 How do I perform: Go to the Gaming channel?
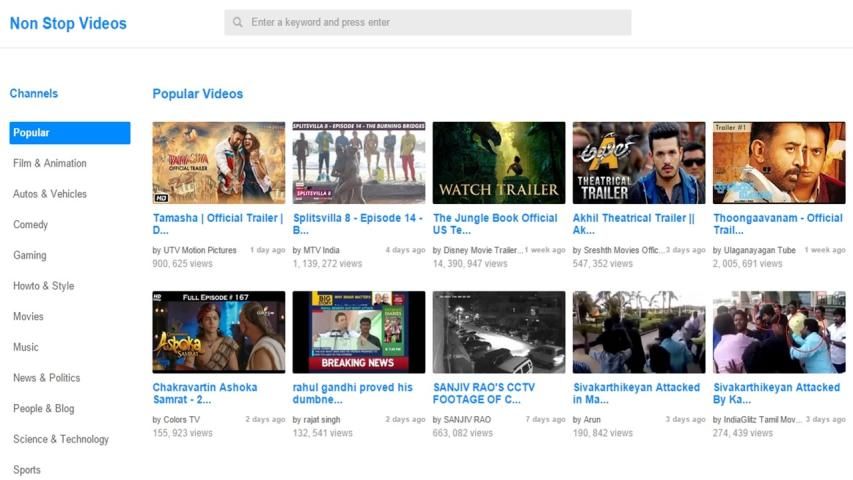pos(29,255)
